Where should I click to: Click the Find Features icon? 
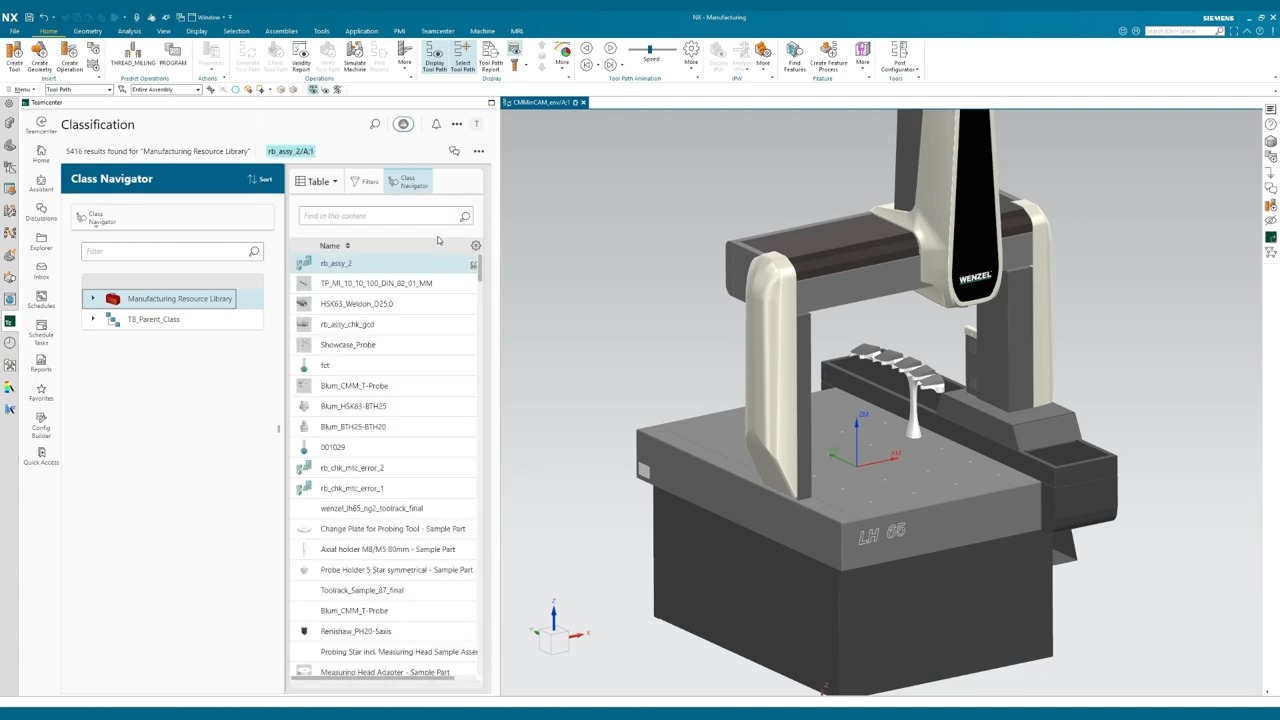pos(794,56)
